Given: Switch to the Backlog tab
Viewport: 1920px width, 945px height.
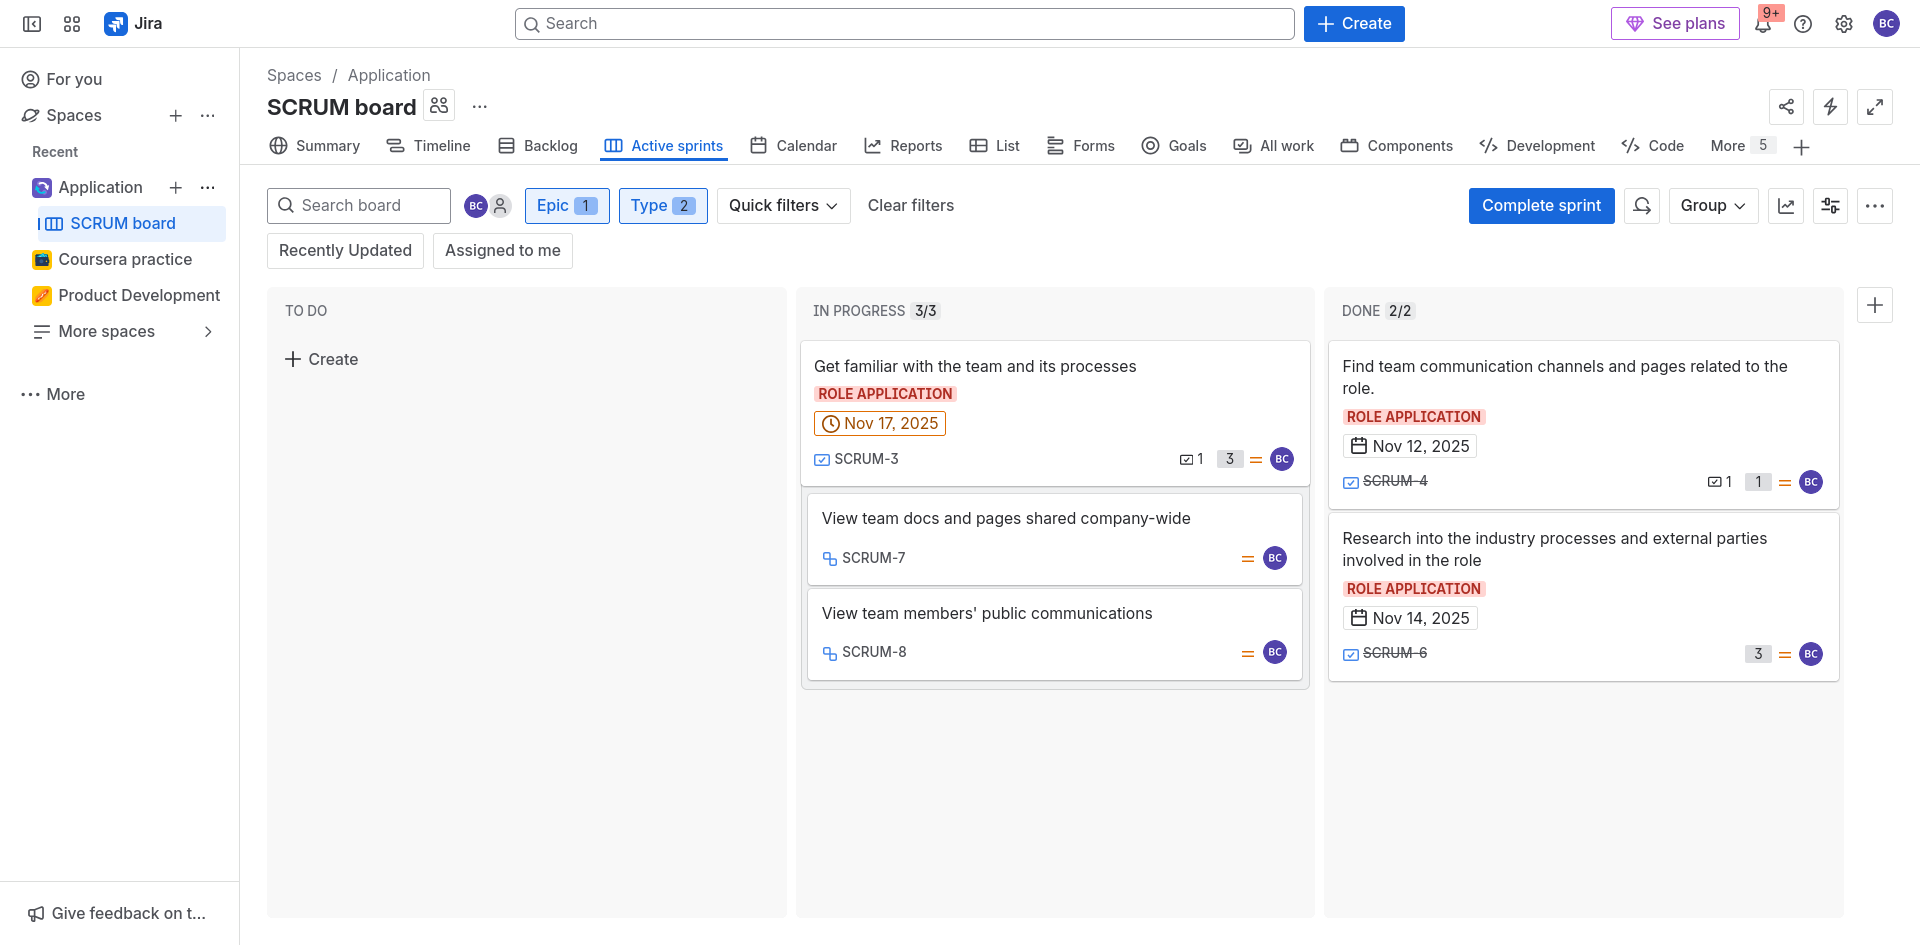Looking at the screenshot, I should click(538, 146).
